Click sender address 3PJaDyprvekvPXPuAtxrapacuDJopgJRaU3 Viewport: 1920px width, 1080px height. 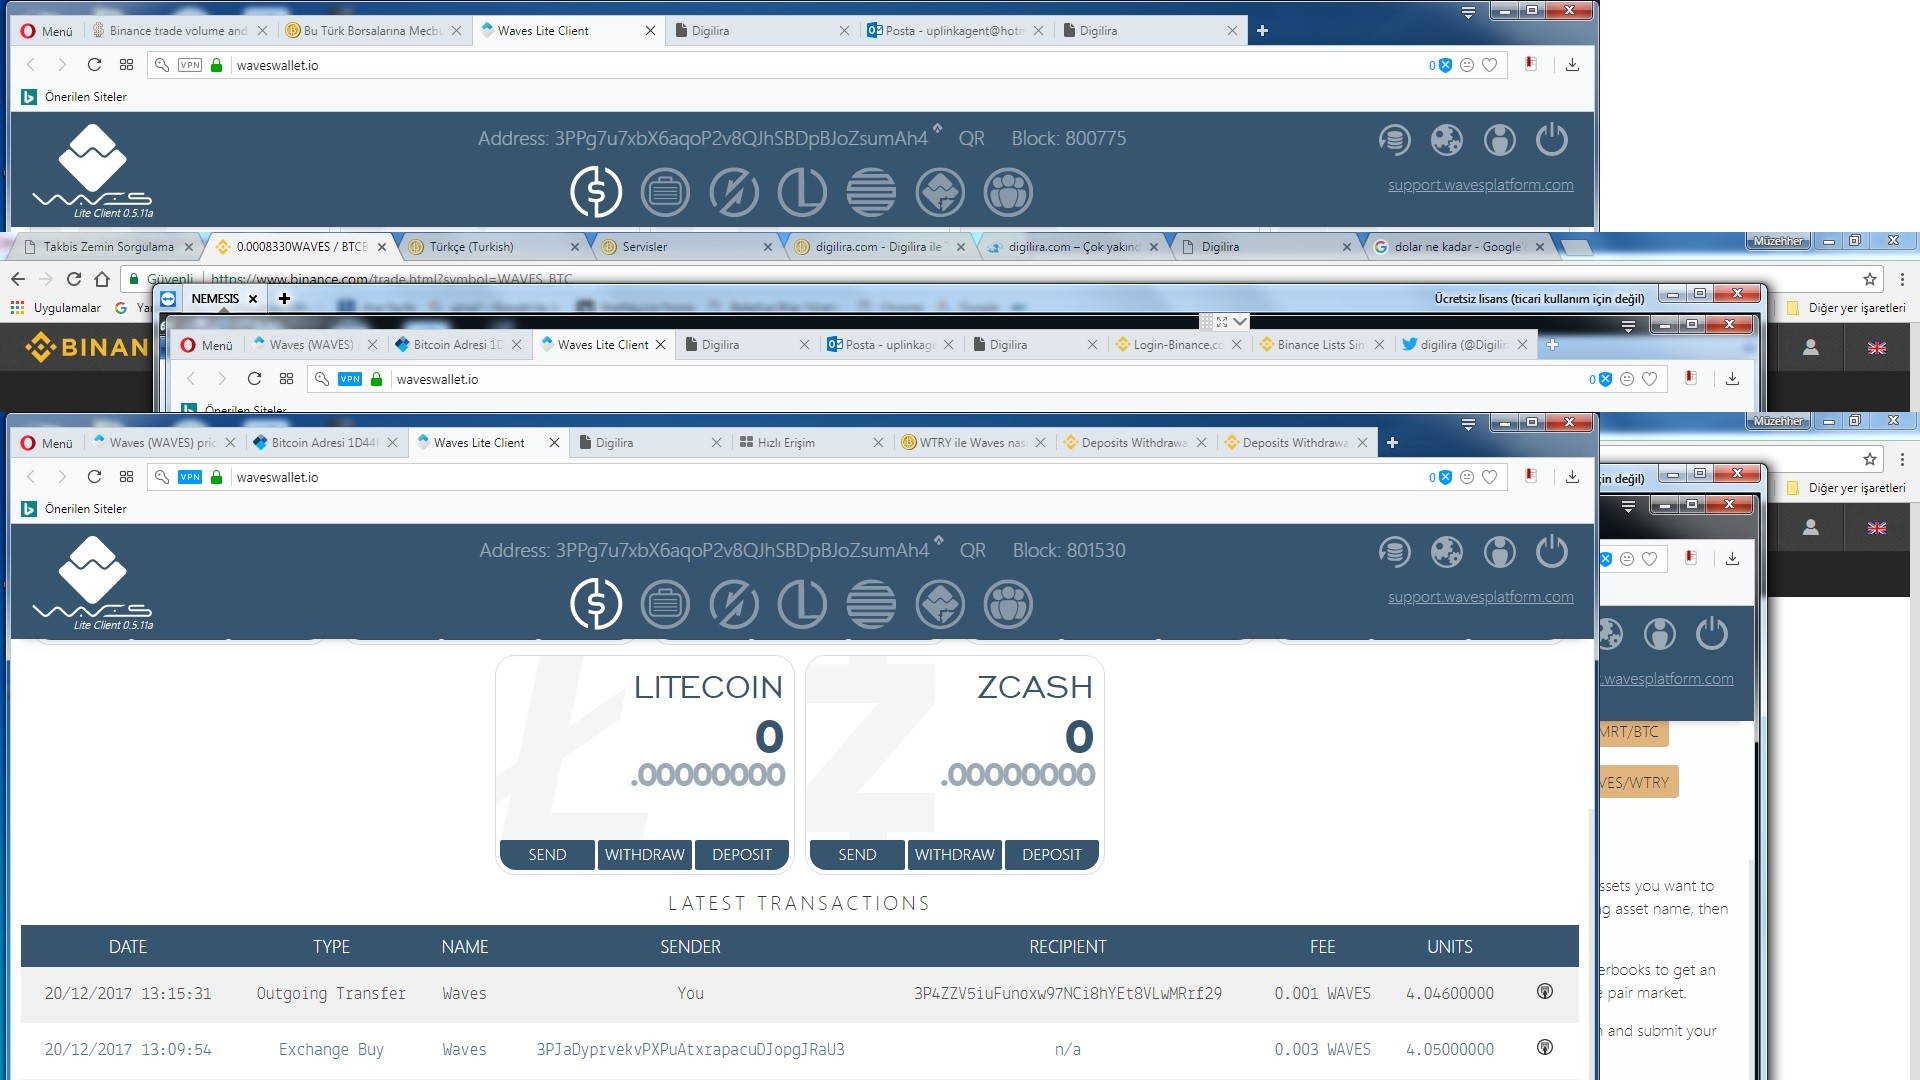click(x=690, y=1049)
